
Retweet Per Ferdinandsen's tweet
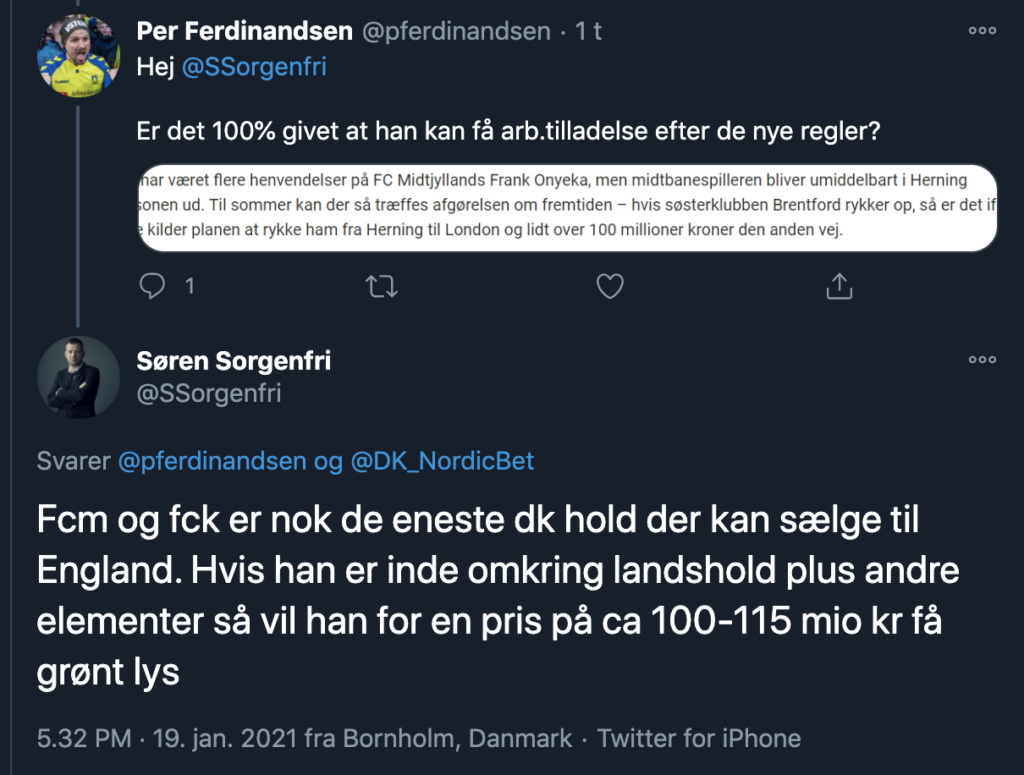point(382,287)
